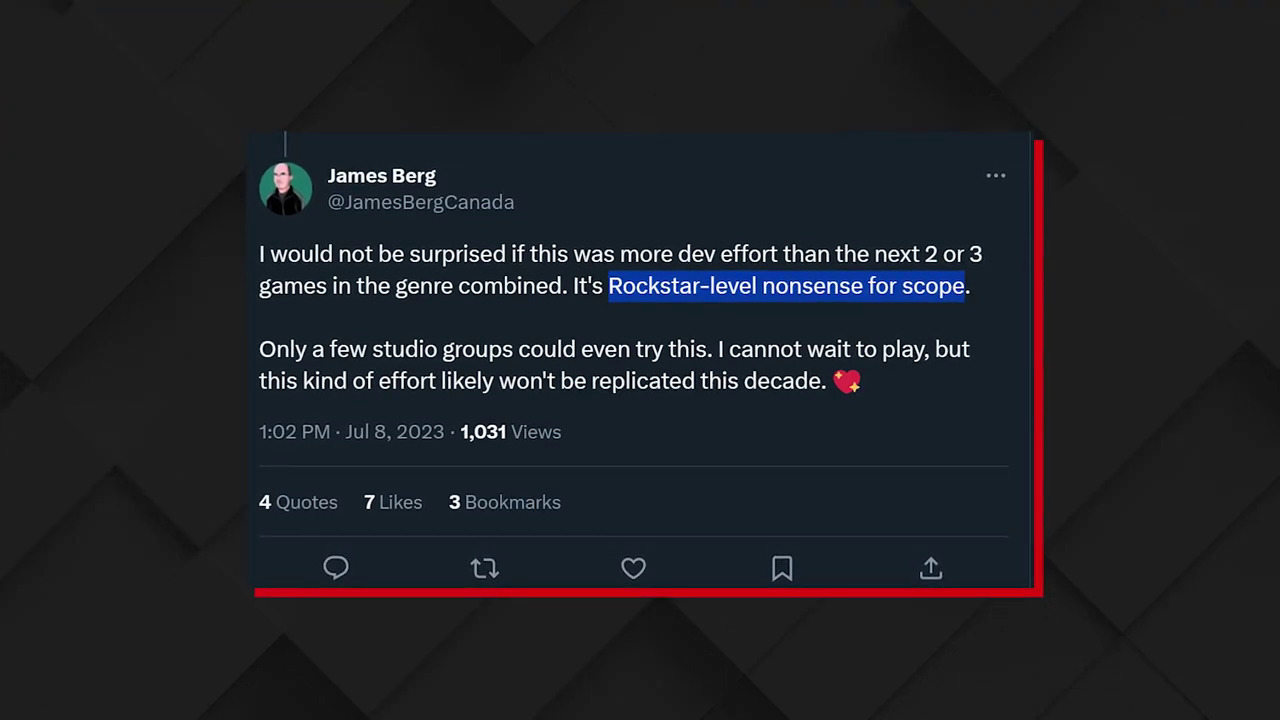Click the reply speech bubble icon
This screenshot has width=1280, height=720.
pos(336,568)
